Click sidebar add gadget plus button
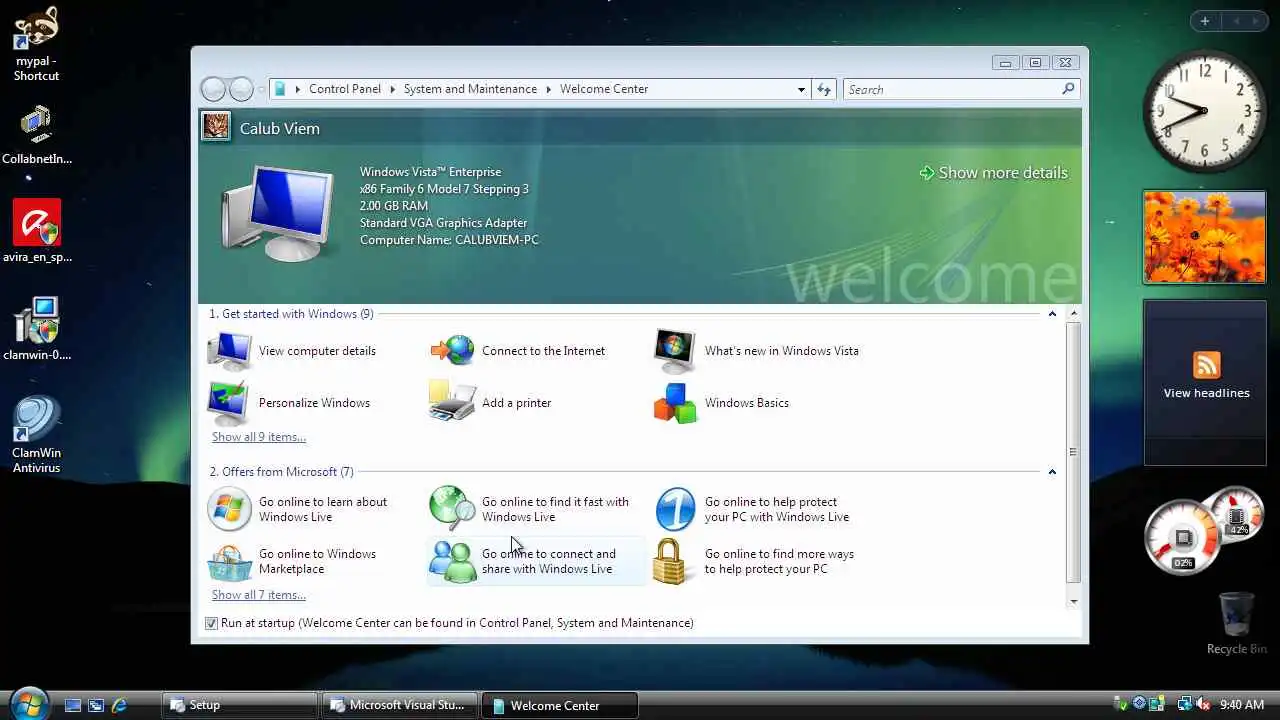Viewport: 1280px width, 720px height. 1205,21
